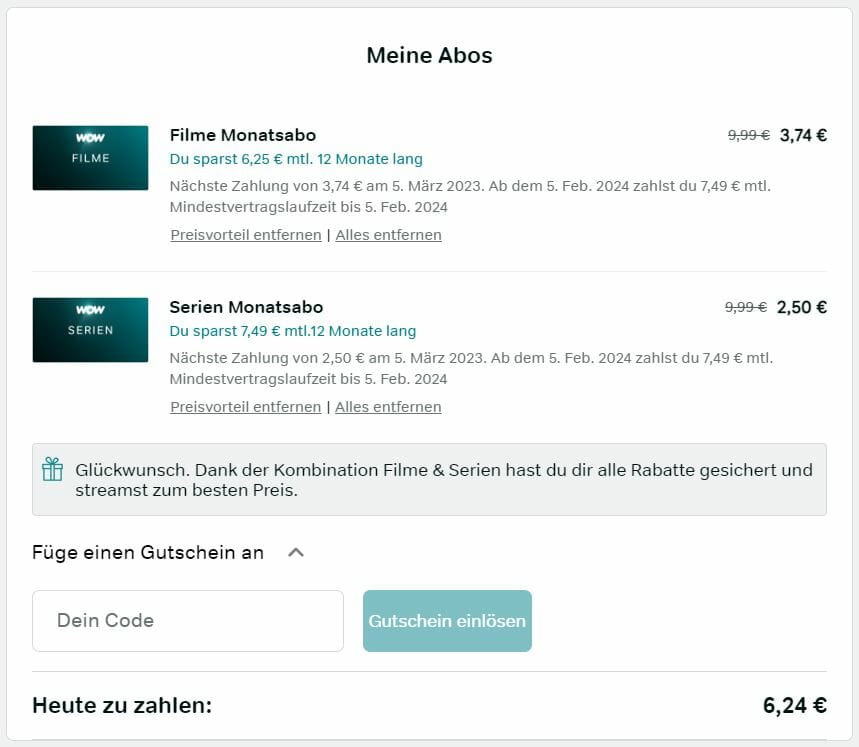Click the total amount 6,24 €
Screen dimensions: 859x747
click(x=794, y=705)
